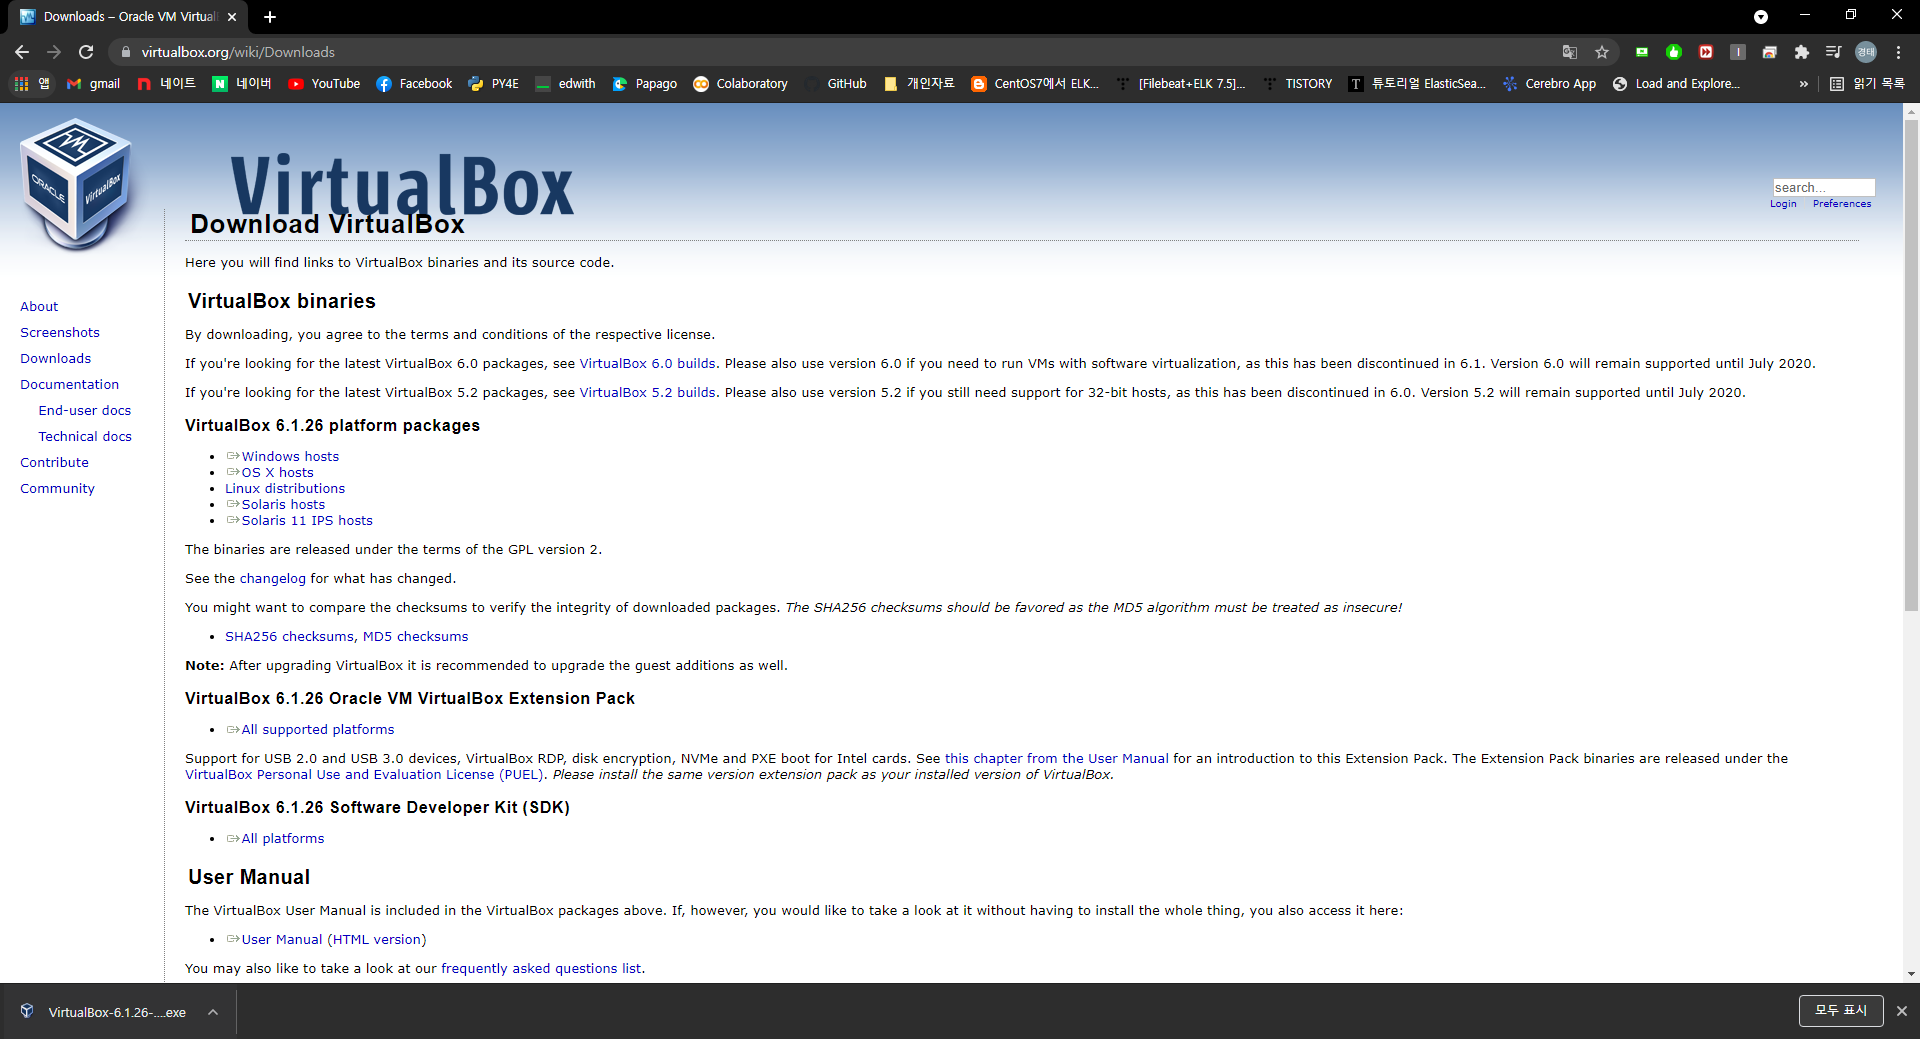Open the Papago bookmark
Viewport: 1920px width, 1039px height.
tap(645, 84)
